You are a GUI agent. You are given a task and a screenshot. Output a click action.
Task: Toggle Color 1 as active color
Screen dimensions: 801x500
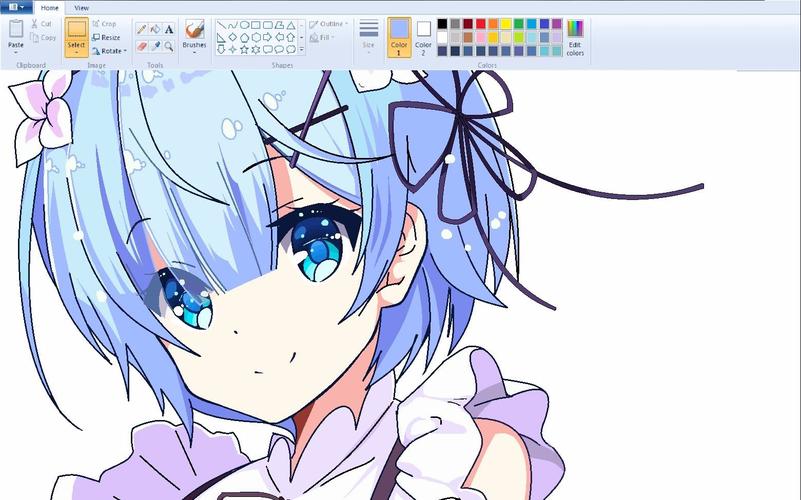click(399, 37)
